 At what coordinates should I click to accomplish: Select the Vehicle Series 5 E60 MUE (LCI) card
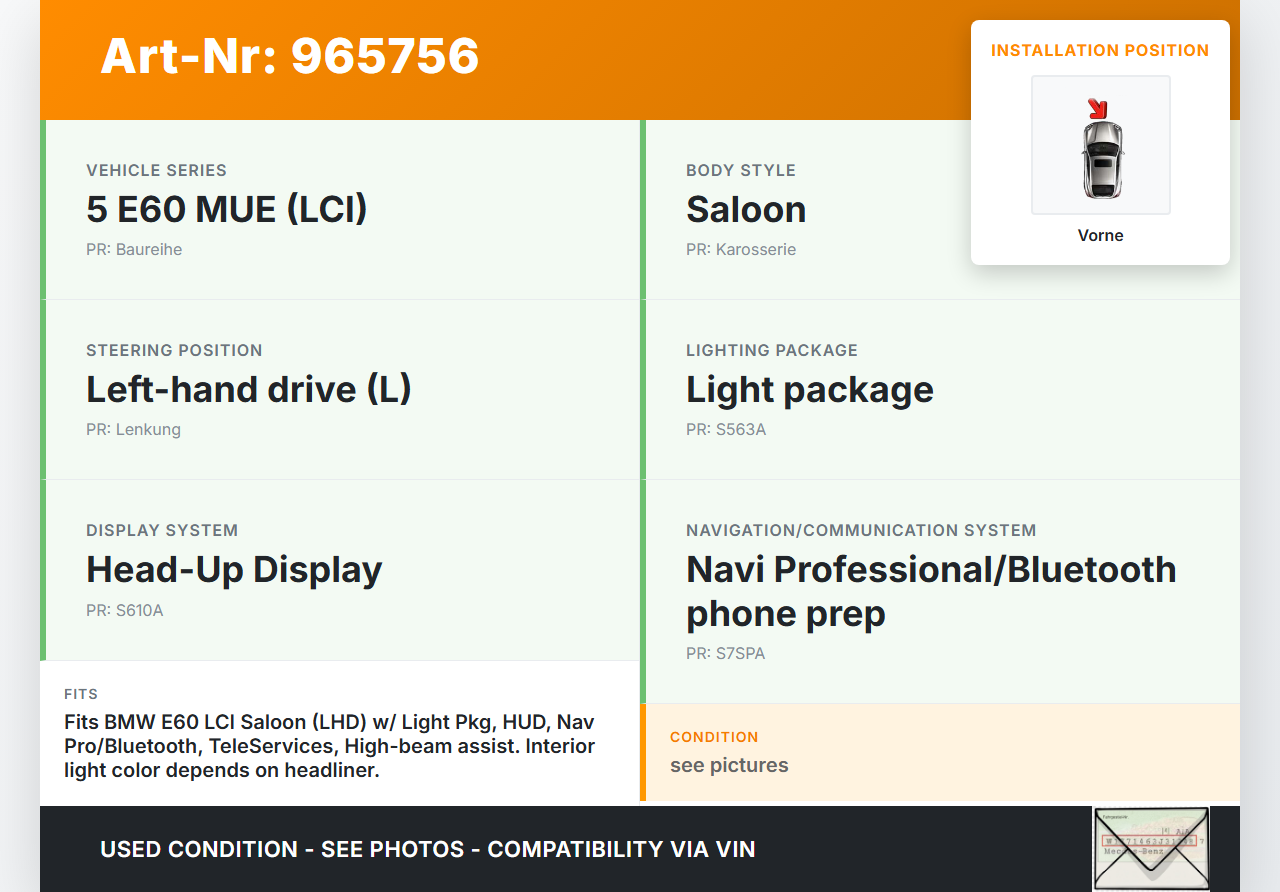(x=340, y=209)
